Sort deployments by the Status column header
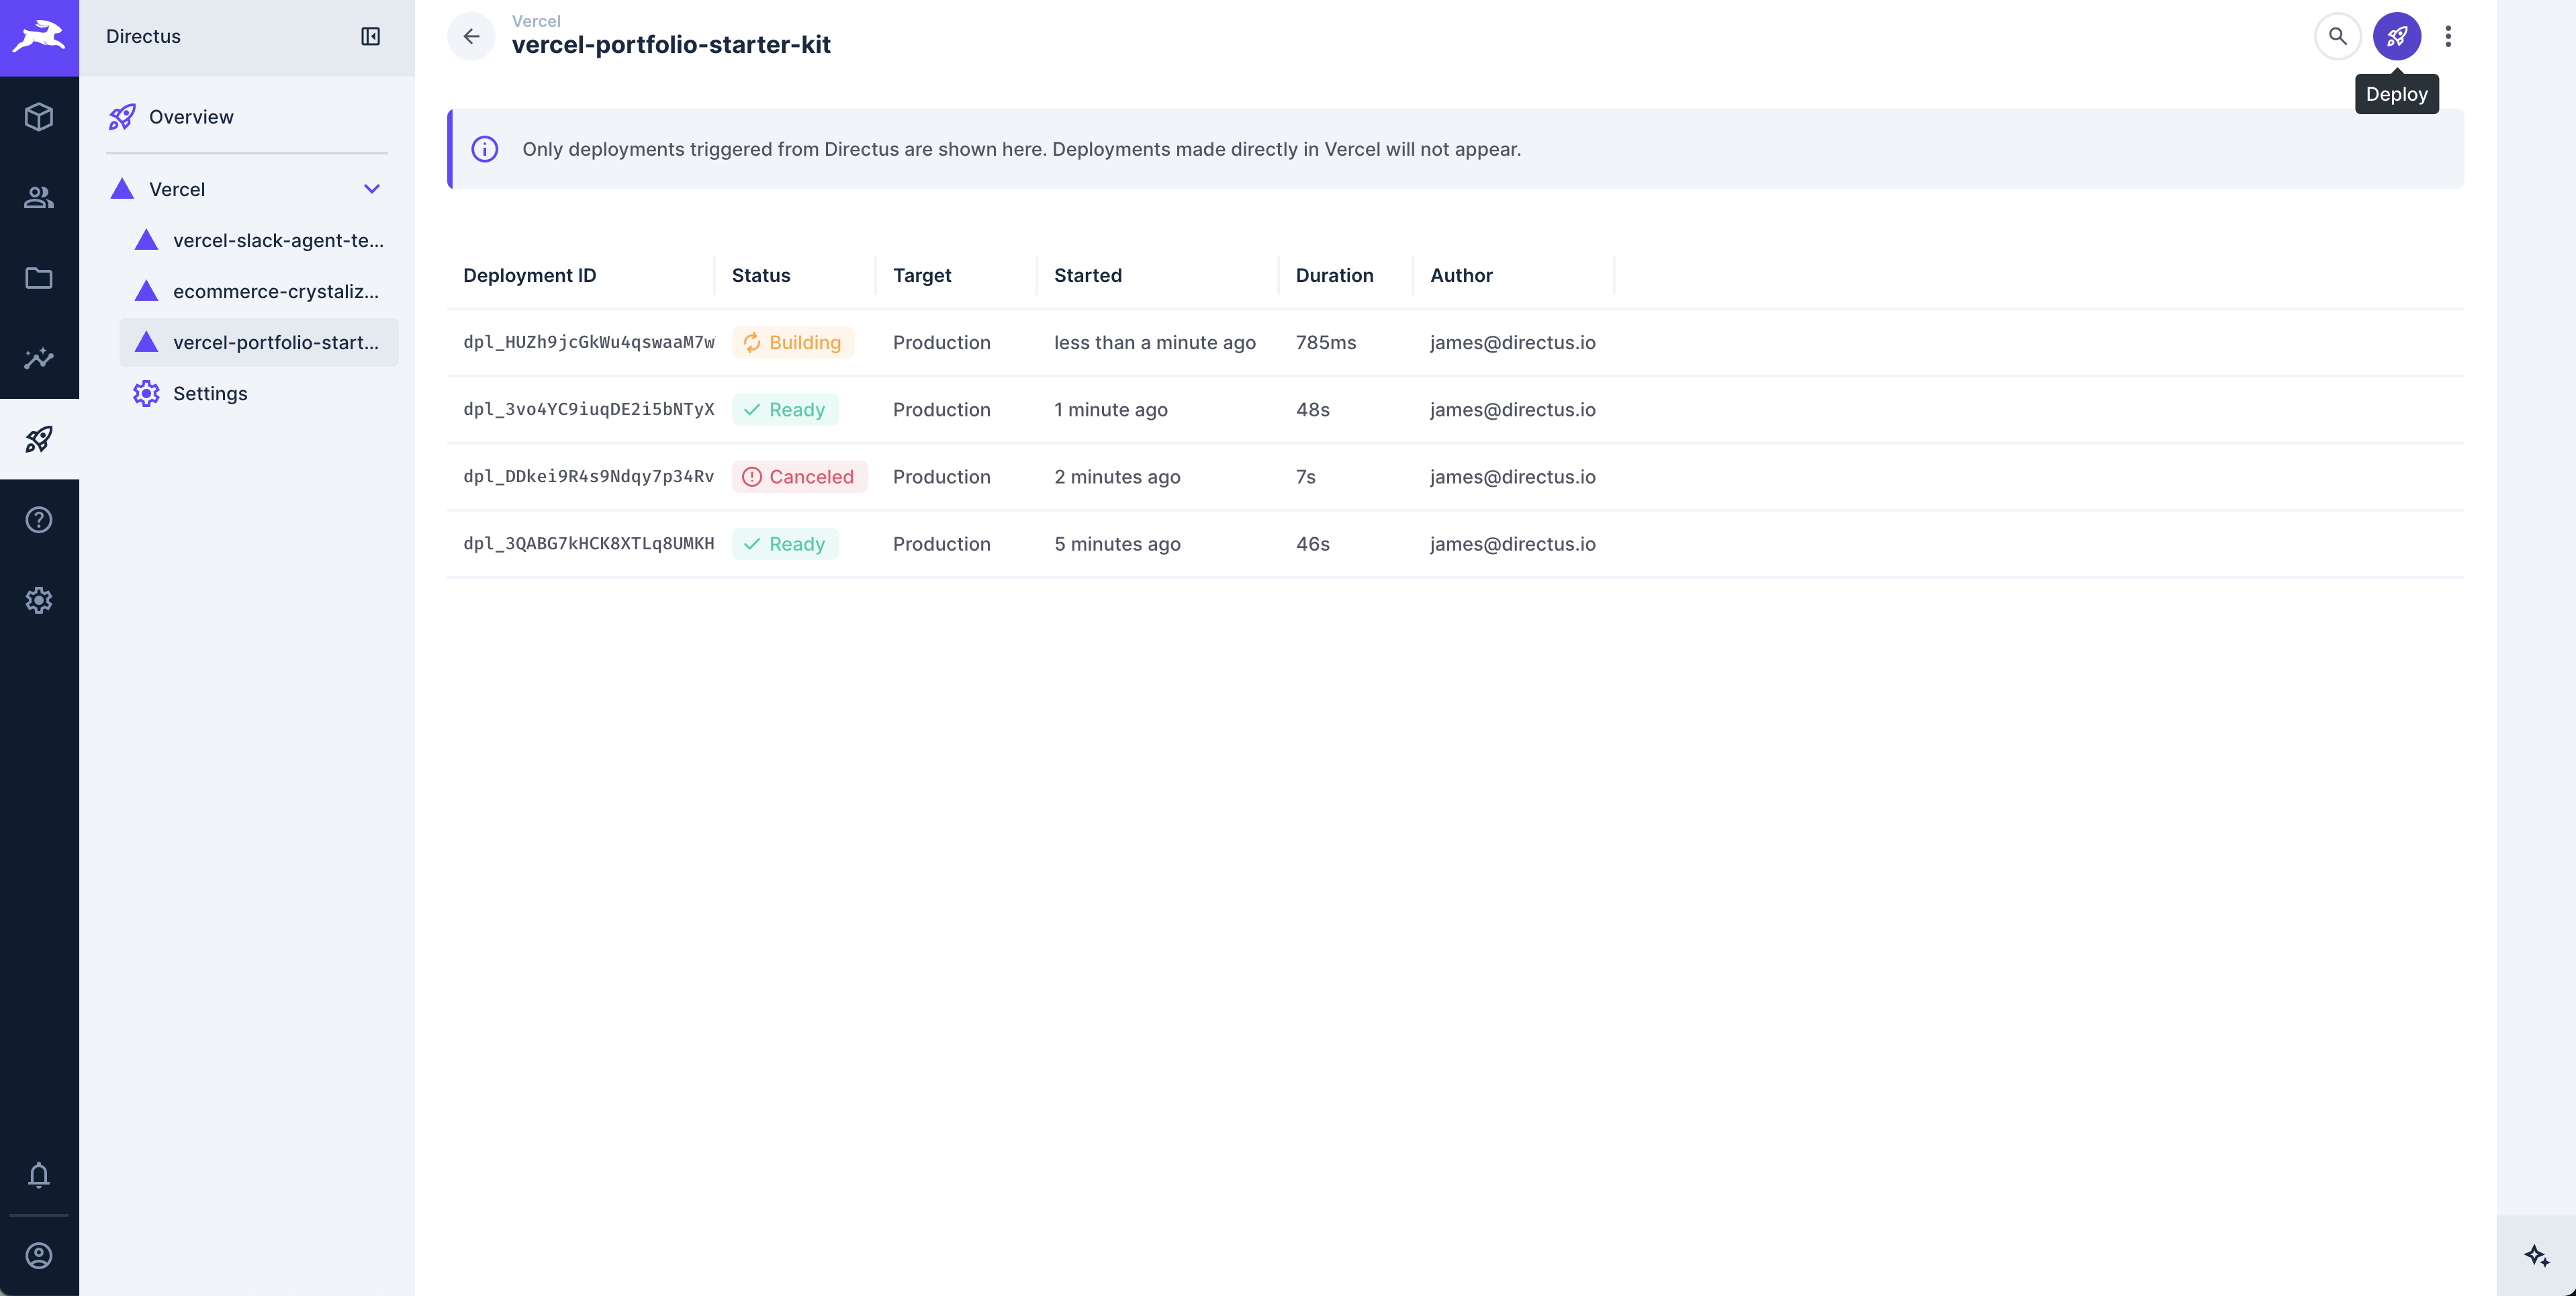This screenshot has height=1296, width=2576. (x=761, y=275)
